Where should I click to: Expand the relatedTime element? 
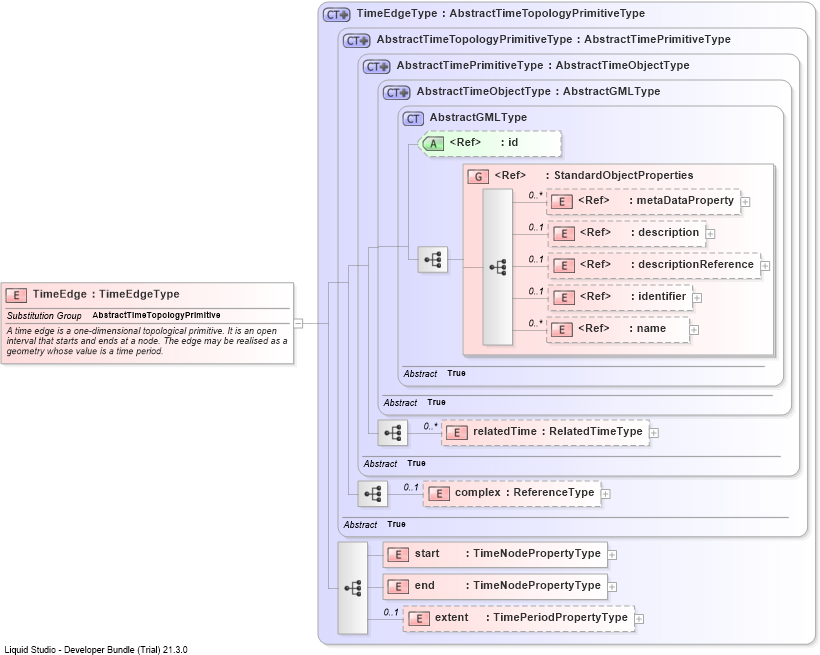pyautogui.click(x=654, y=433)
